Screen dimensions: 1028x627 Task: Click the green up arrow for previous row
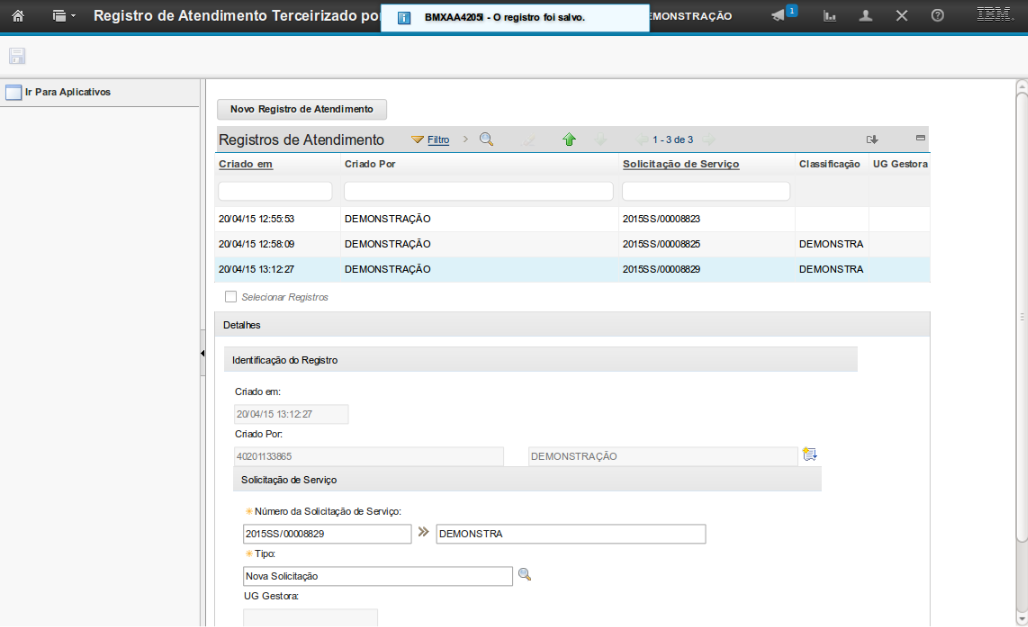pos(569,140)
